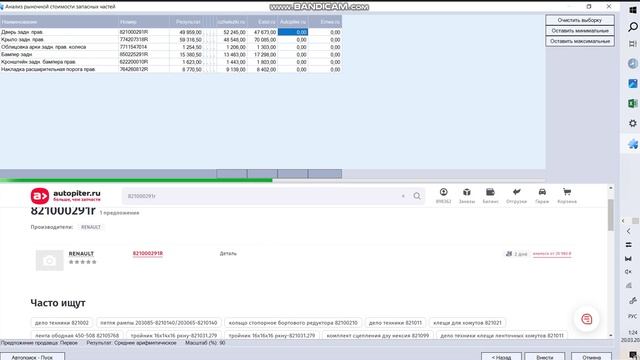Select the Накладка расширительная порога прав. row
This screenshot has width=640, height=360.
tap(171, 69)
